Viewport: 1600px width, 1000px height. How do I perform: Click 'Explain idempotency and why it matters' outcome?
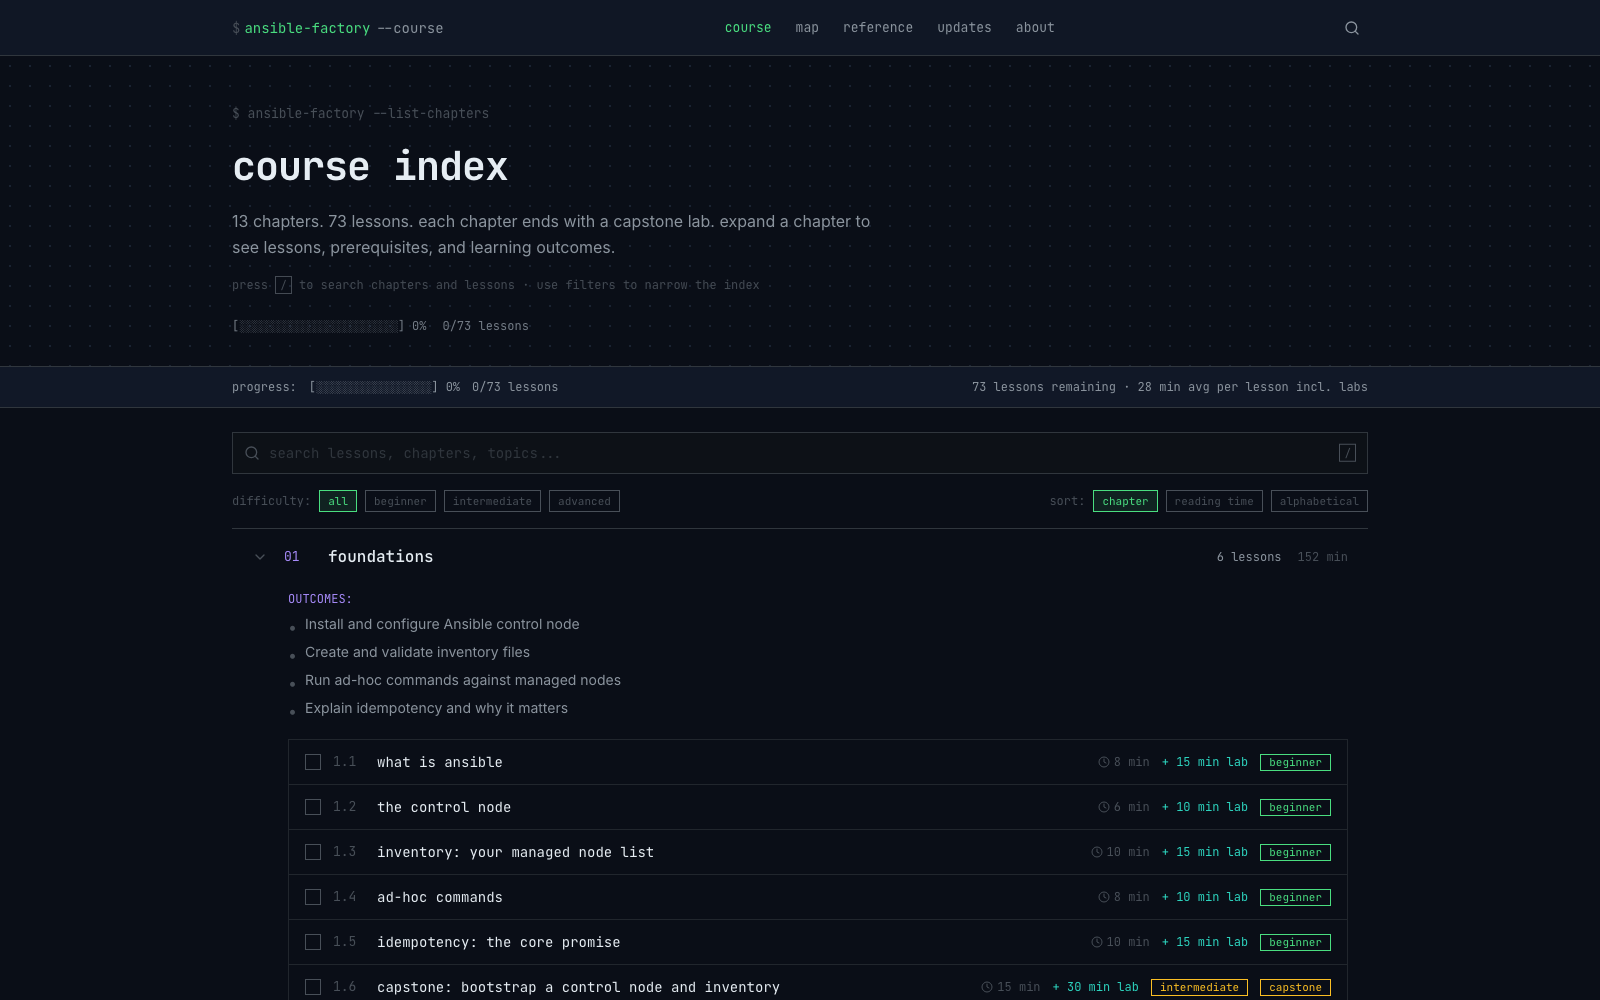pyautogui.click(x=436, y=708)
